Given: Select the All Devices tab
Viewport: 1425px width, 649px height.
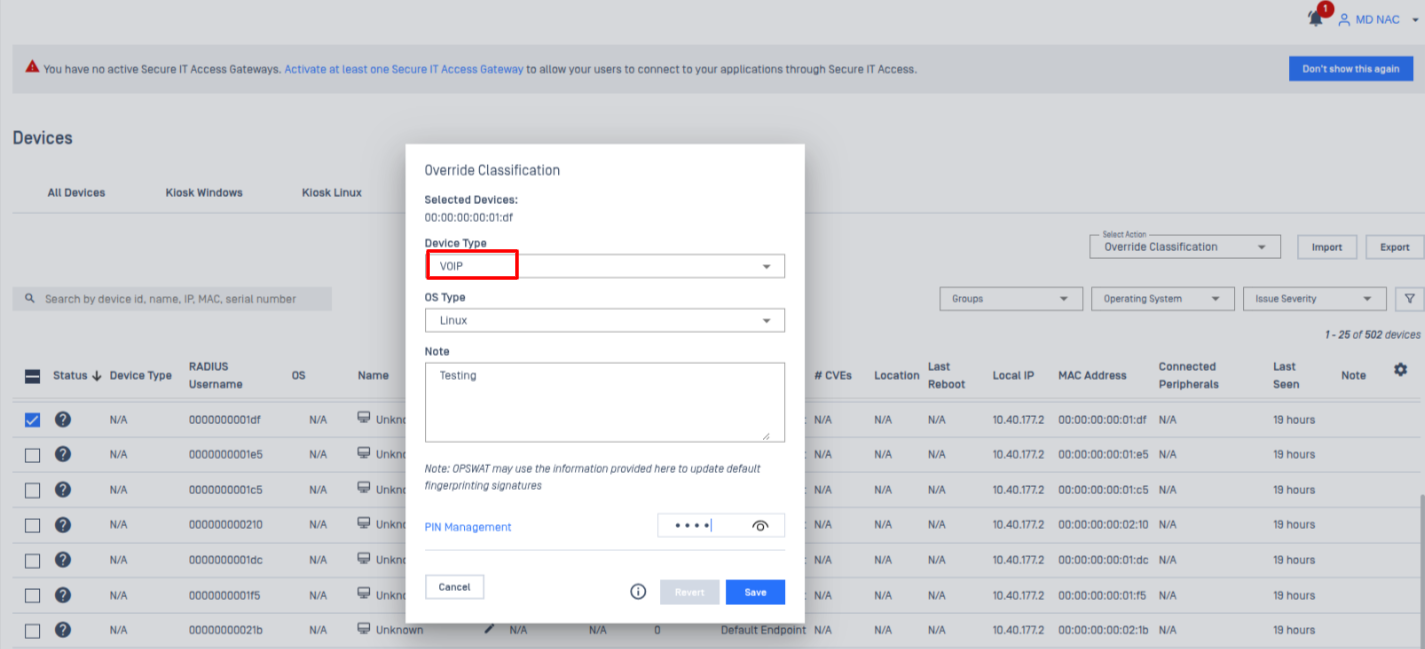Looking at the screenshot, I should [x=76, y=192].
